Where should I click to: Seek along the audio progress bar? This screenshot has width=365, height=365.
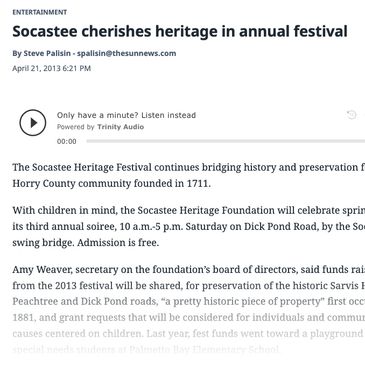point(226,141)
